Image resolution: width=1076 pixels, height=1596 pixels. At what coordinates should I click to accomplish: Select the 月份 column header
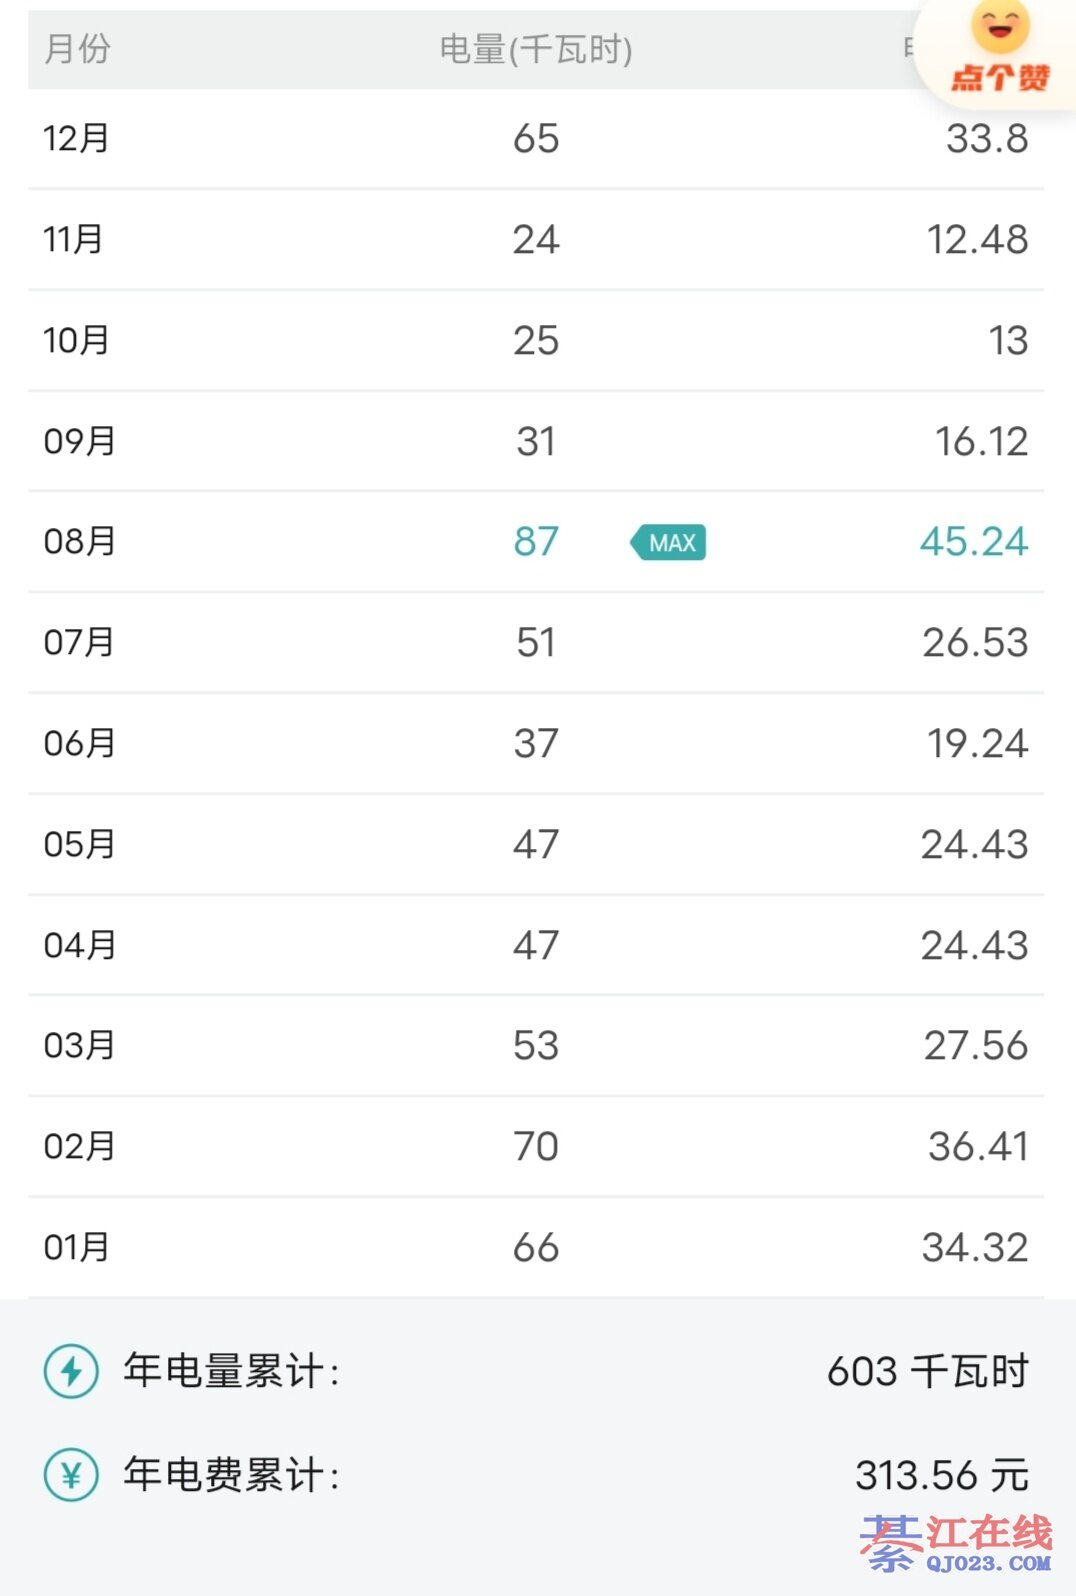pos(78,49)
